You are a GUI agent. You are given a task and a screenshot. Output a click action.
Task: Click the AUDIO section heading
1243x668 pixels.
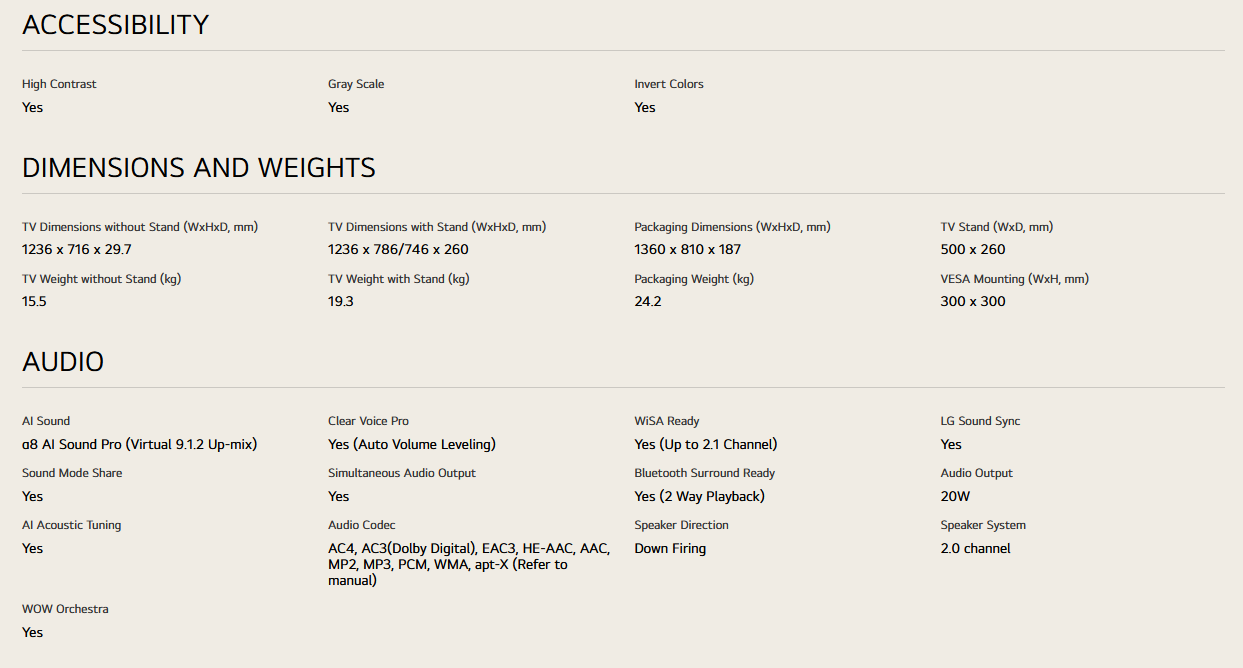(63, 362)
